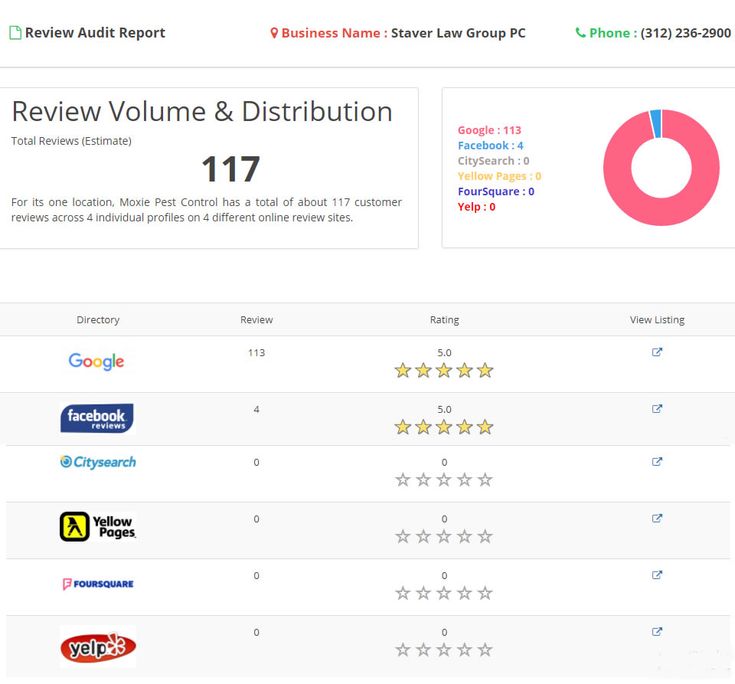
Task: Click the 'Yelp : 0' legend entry
Action: point(476,207)
